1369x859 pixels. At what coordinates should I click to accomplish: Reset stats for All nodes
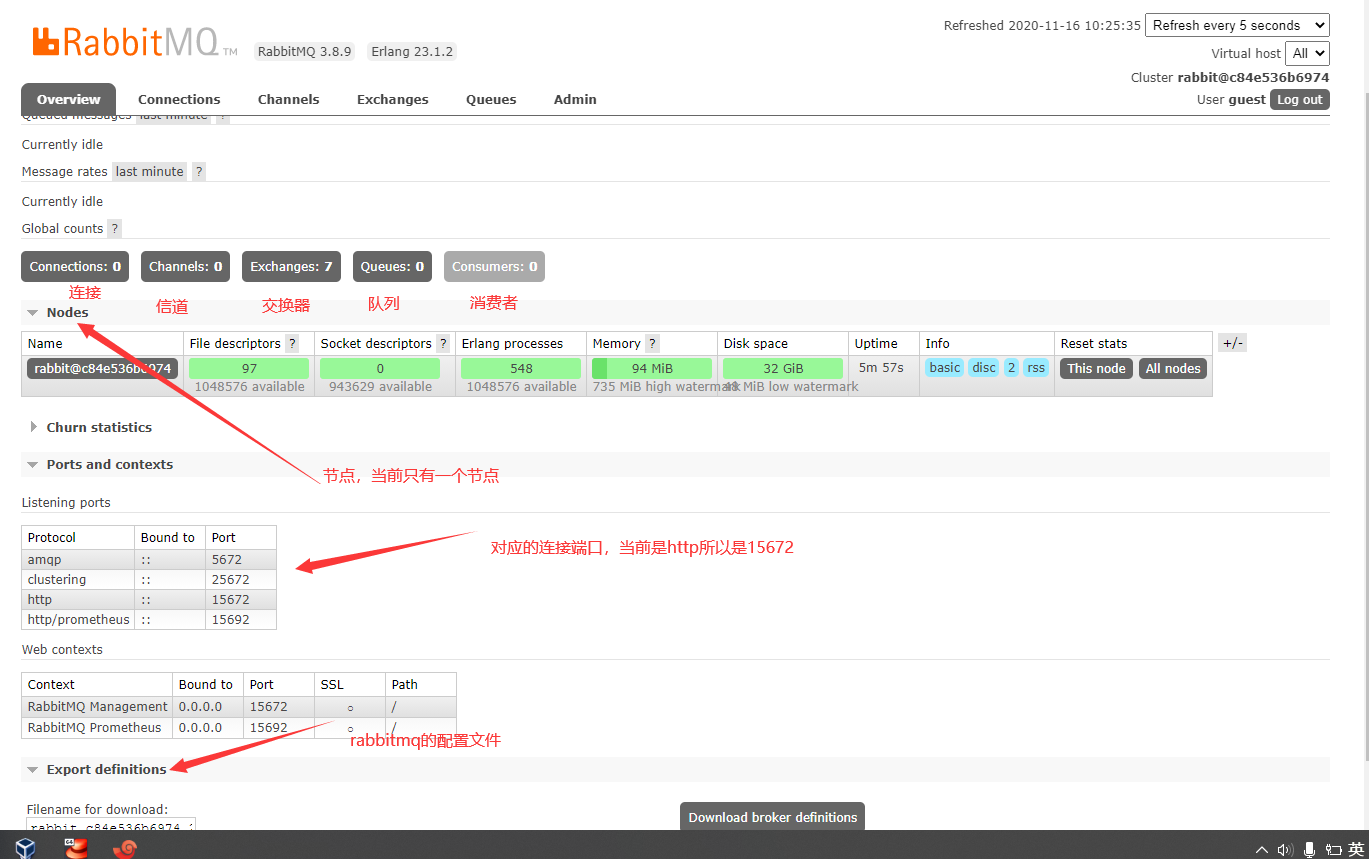[1173, 368]
